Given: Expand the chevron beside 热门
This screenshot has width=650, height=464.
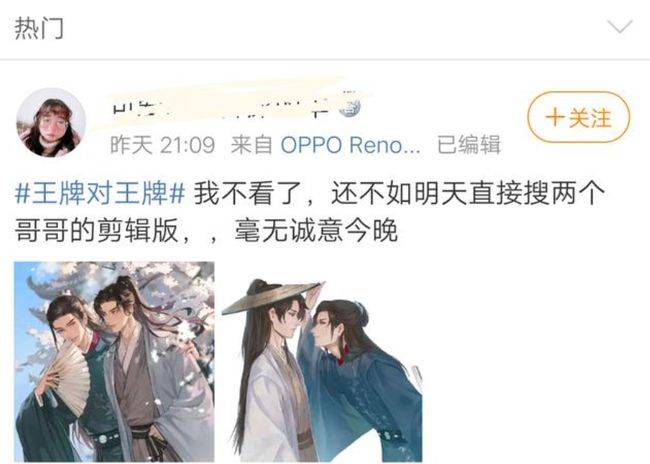Looking at the screenshot, I should coord(619,27).
